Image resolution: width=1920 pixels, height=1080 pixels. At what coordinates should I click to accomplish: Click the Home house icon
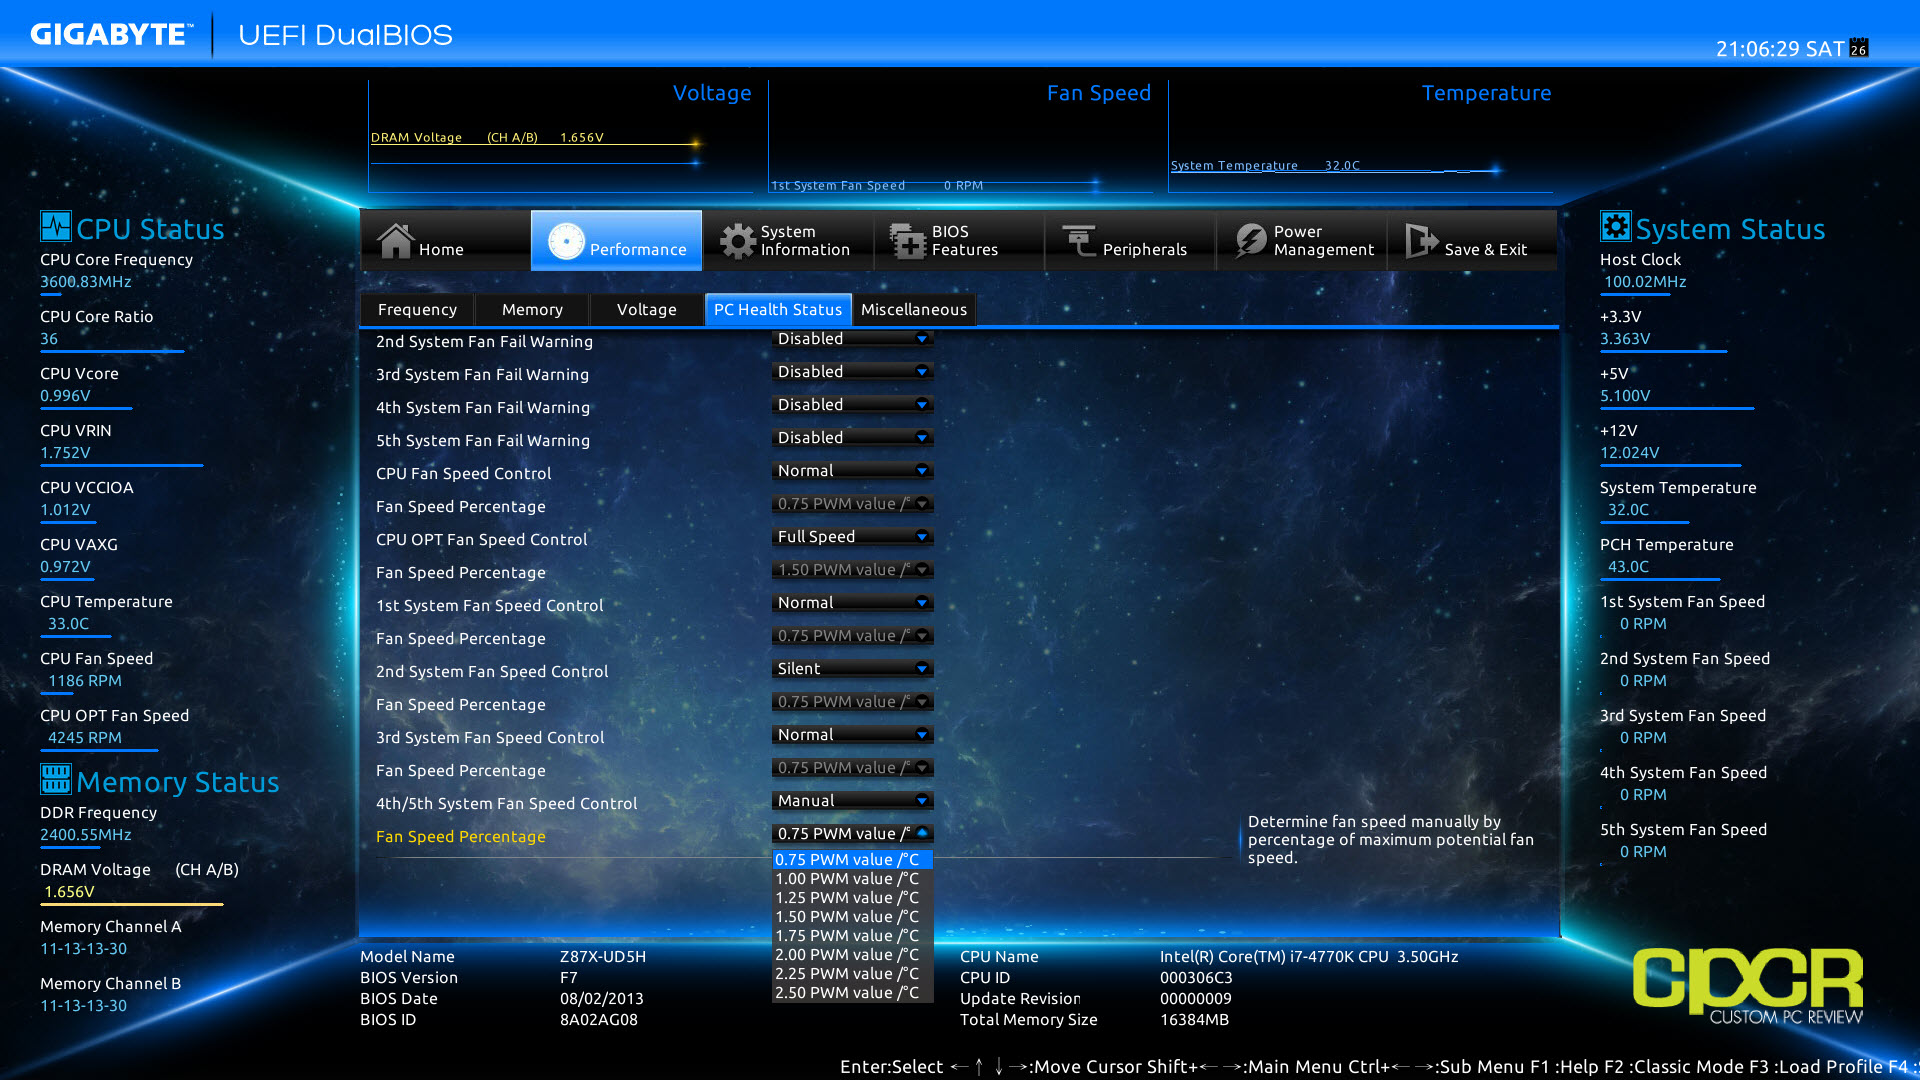pos(395,241)
